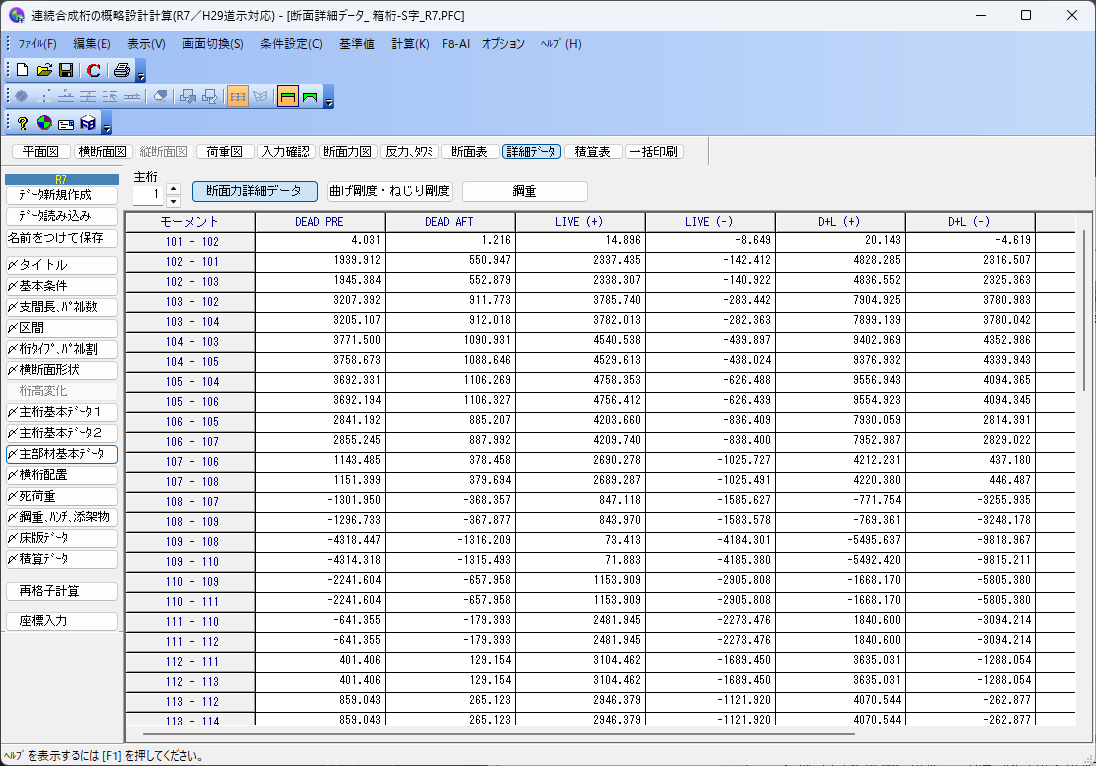Increase main girder number with up arrow
Image resolution: width=1096 pixels, height=766 pixels.
[x=174, y=189]
